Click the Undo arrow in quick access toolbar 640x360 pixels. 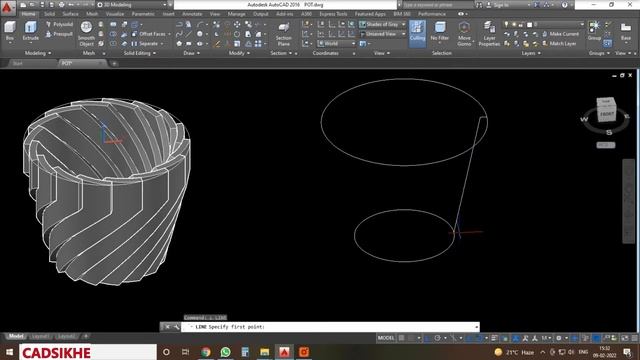[71, 5]
